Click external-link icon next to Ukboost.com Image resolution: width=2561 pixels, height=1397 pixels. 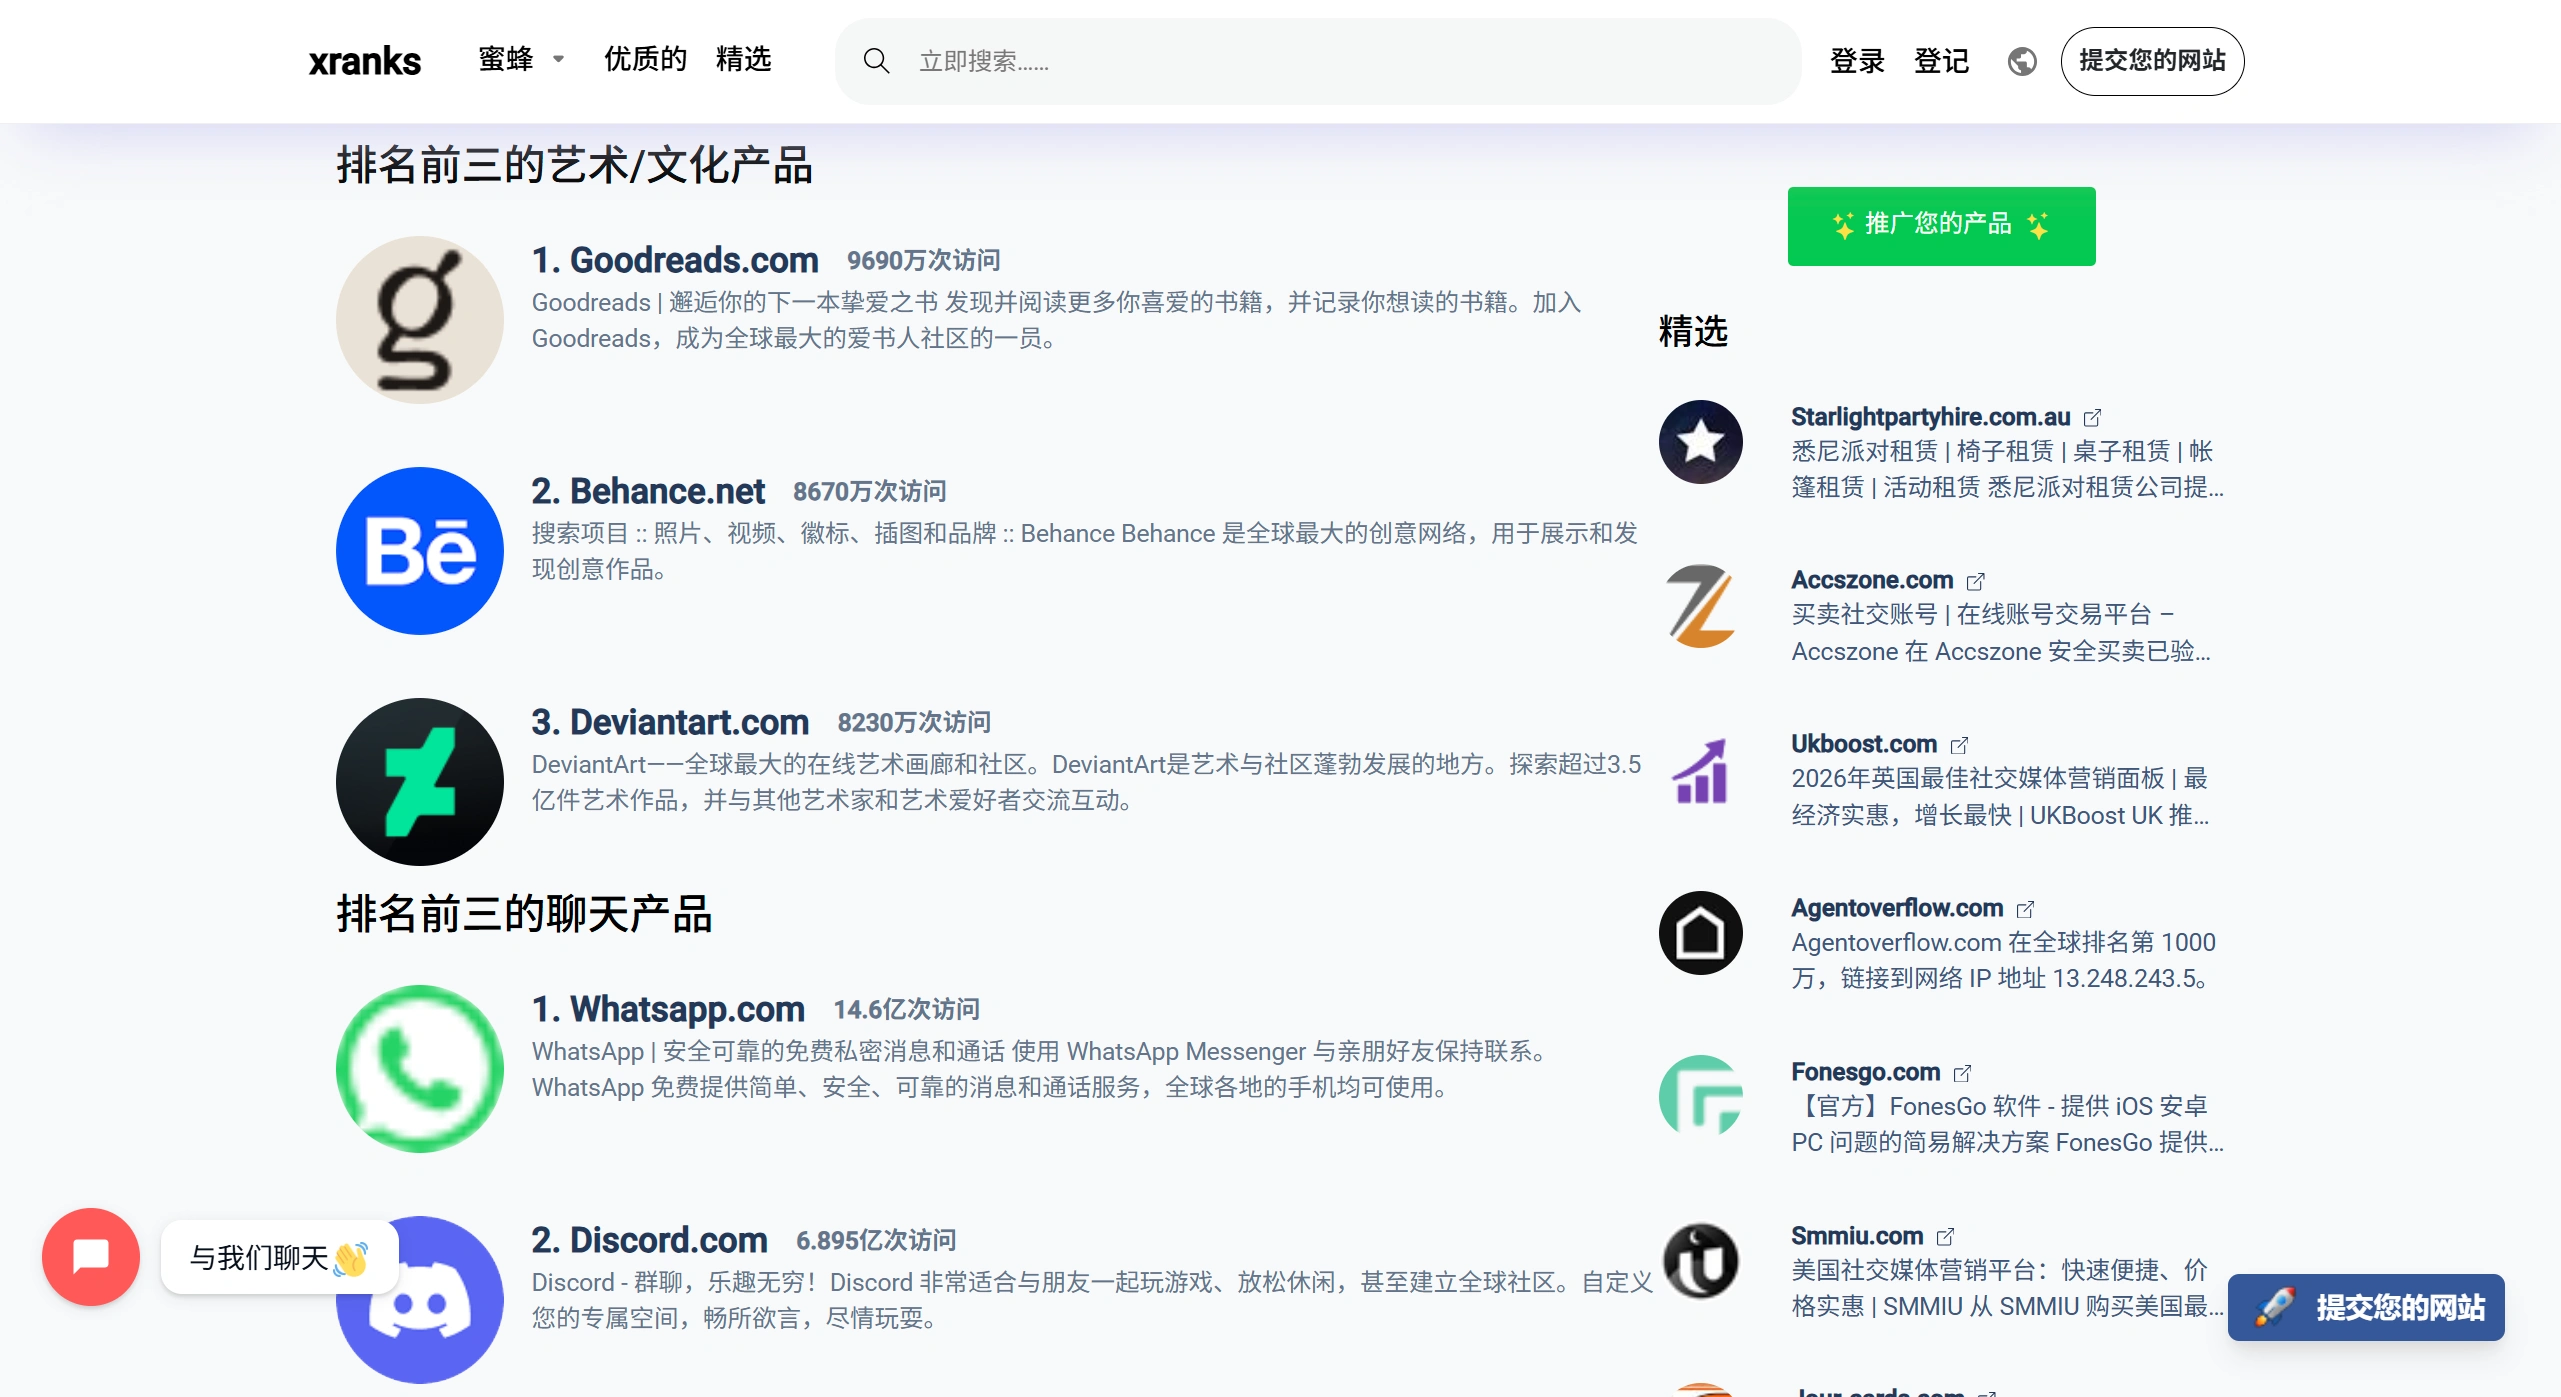point(1959,745)
